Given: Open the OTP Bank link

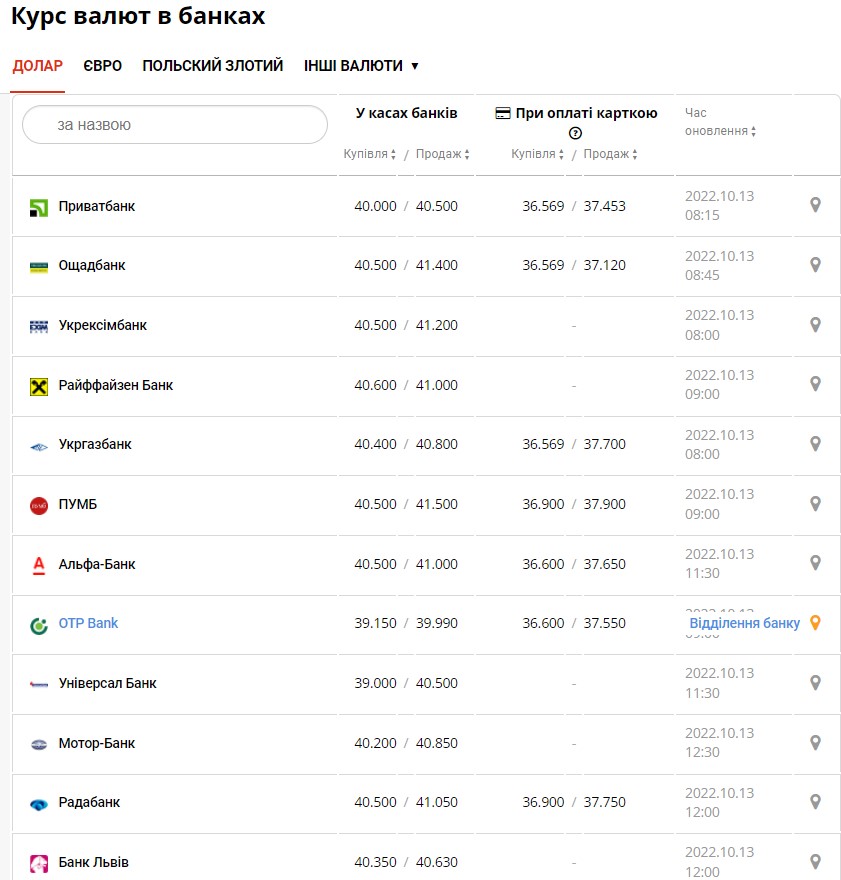Looking at the screenshot, I should point(88,623).
